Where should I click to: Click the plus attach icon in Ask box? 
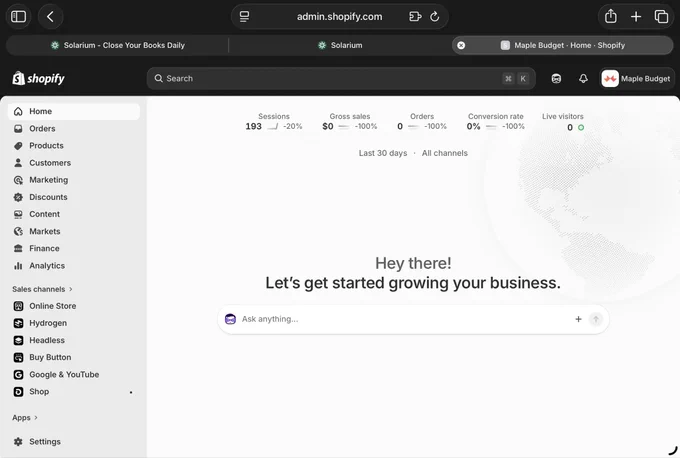(578, 319)
